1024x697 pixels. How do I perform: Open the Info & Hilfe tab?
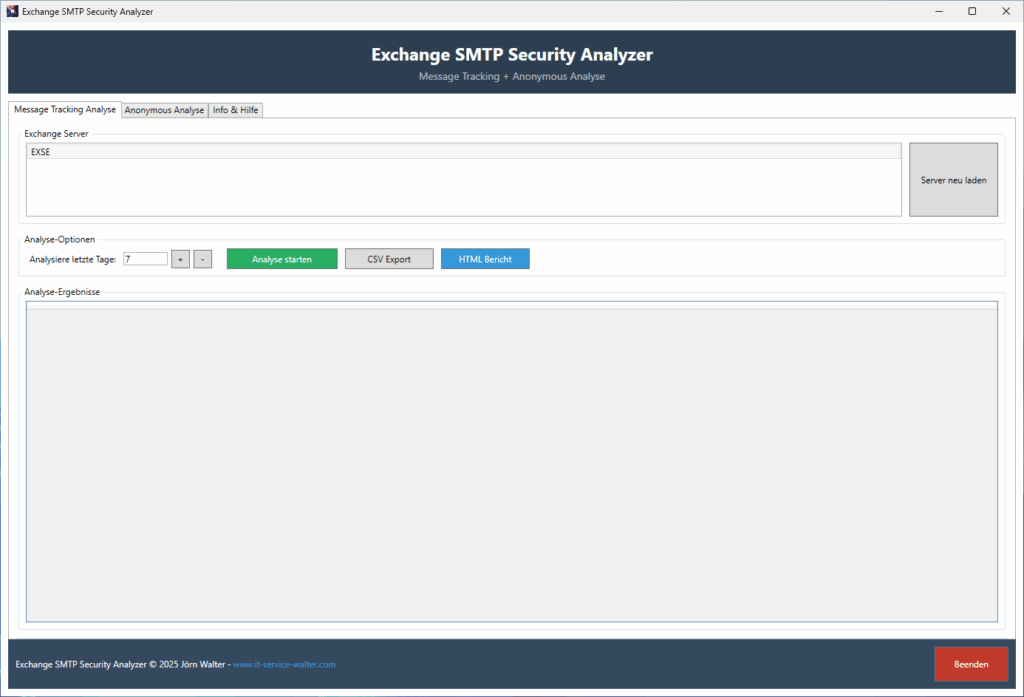235,110
